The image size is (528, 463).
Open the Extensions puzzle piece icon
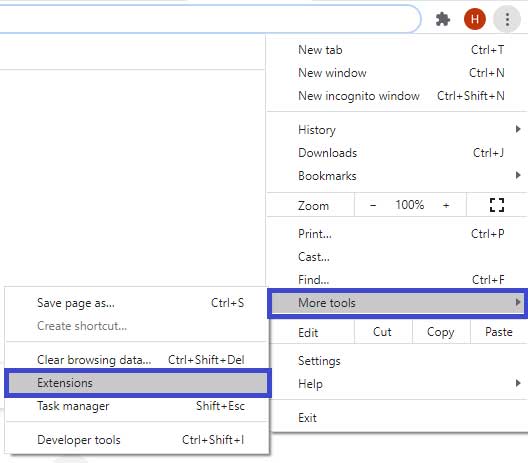coord(443,19)
